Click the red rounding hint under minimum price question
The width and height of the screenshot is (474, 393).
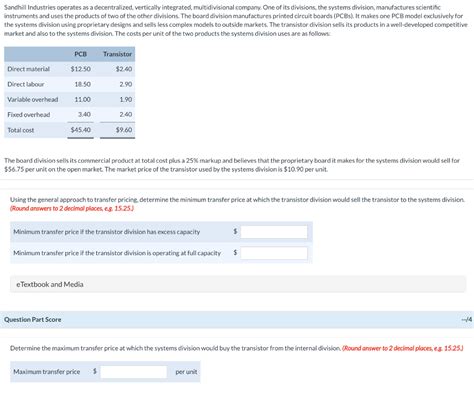[x=72, y=209]
